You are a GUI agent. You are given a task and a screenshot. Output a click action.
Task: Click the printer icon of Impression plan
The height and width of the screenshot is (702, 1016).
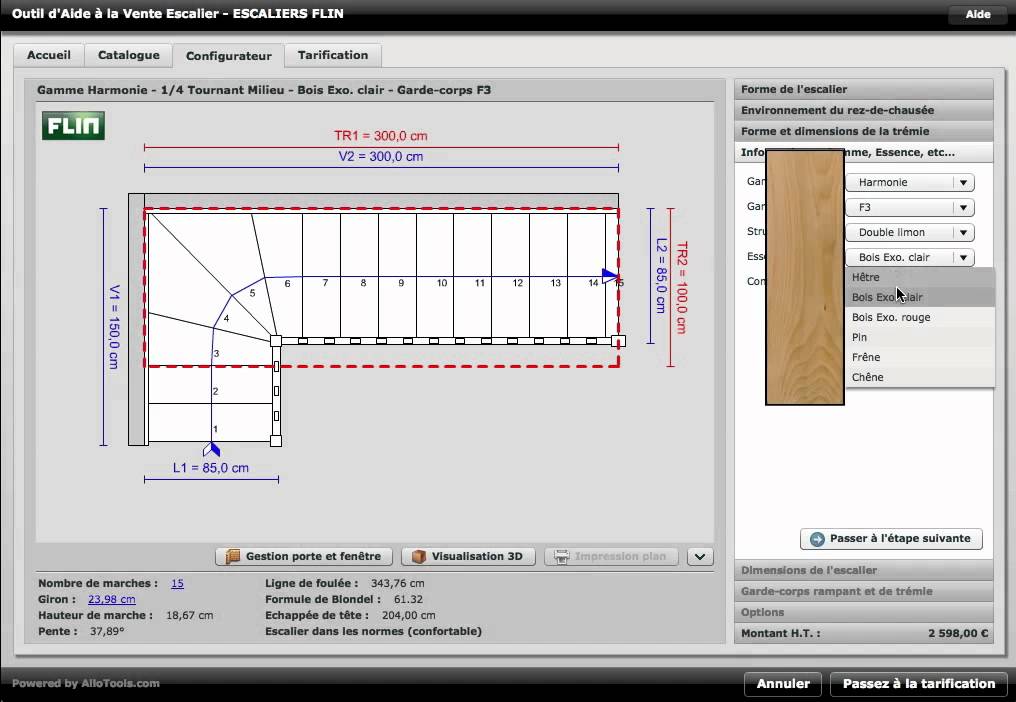(561, 556)
